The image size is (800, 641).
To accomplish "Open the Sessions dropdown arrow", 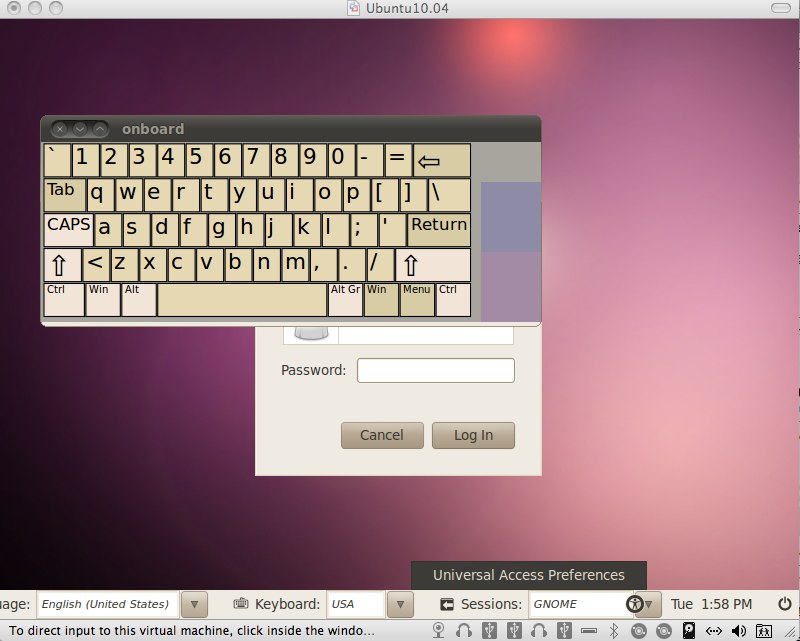I will [648, 604].
